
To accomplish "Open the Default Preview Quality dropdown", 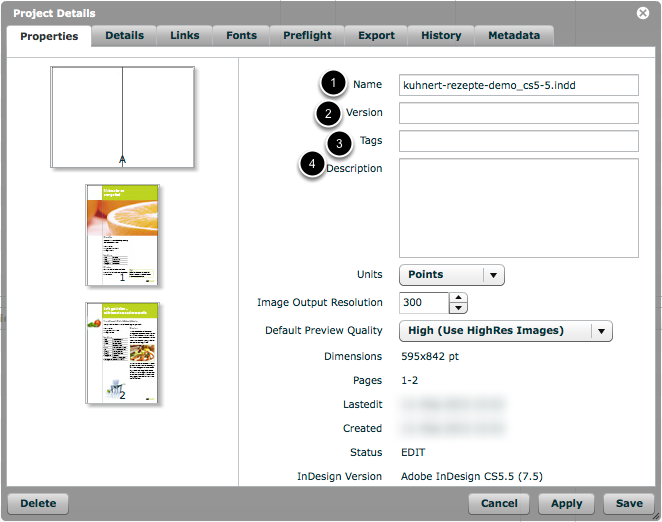I will coord(505,331).
